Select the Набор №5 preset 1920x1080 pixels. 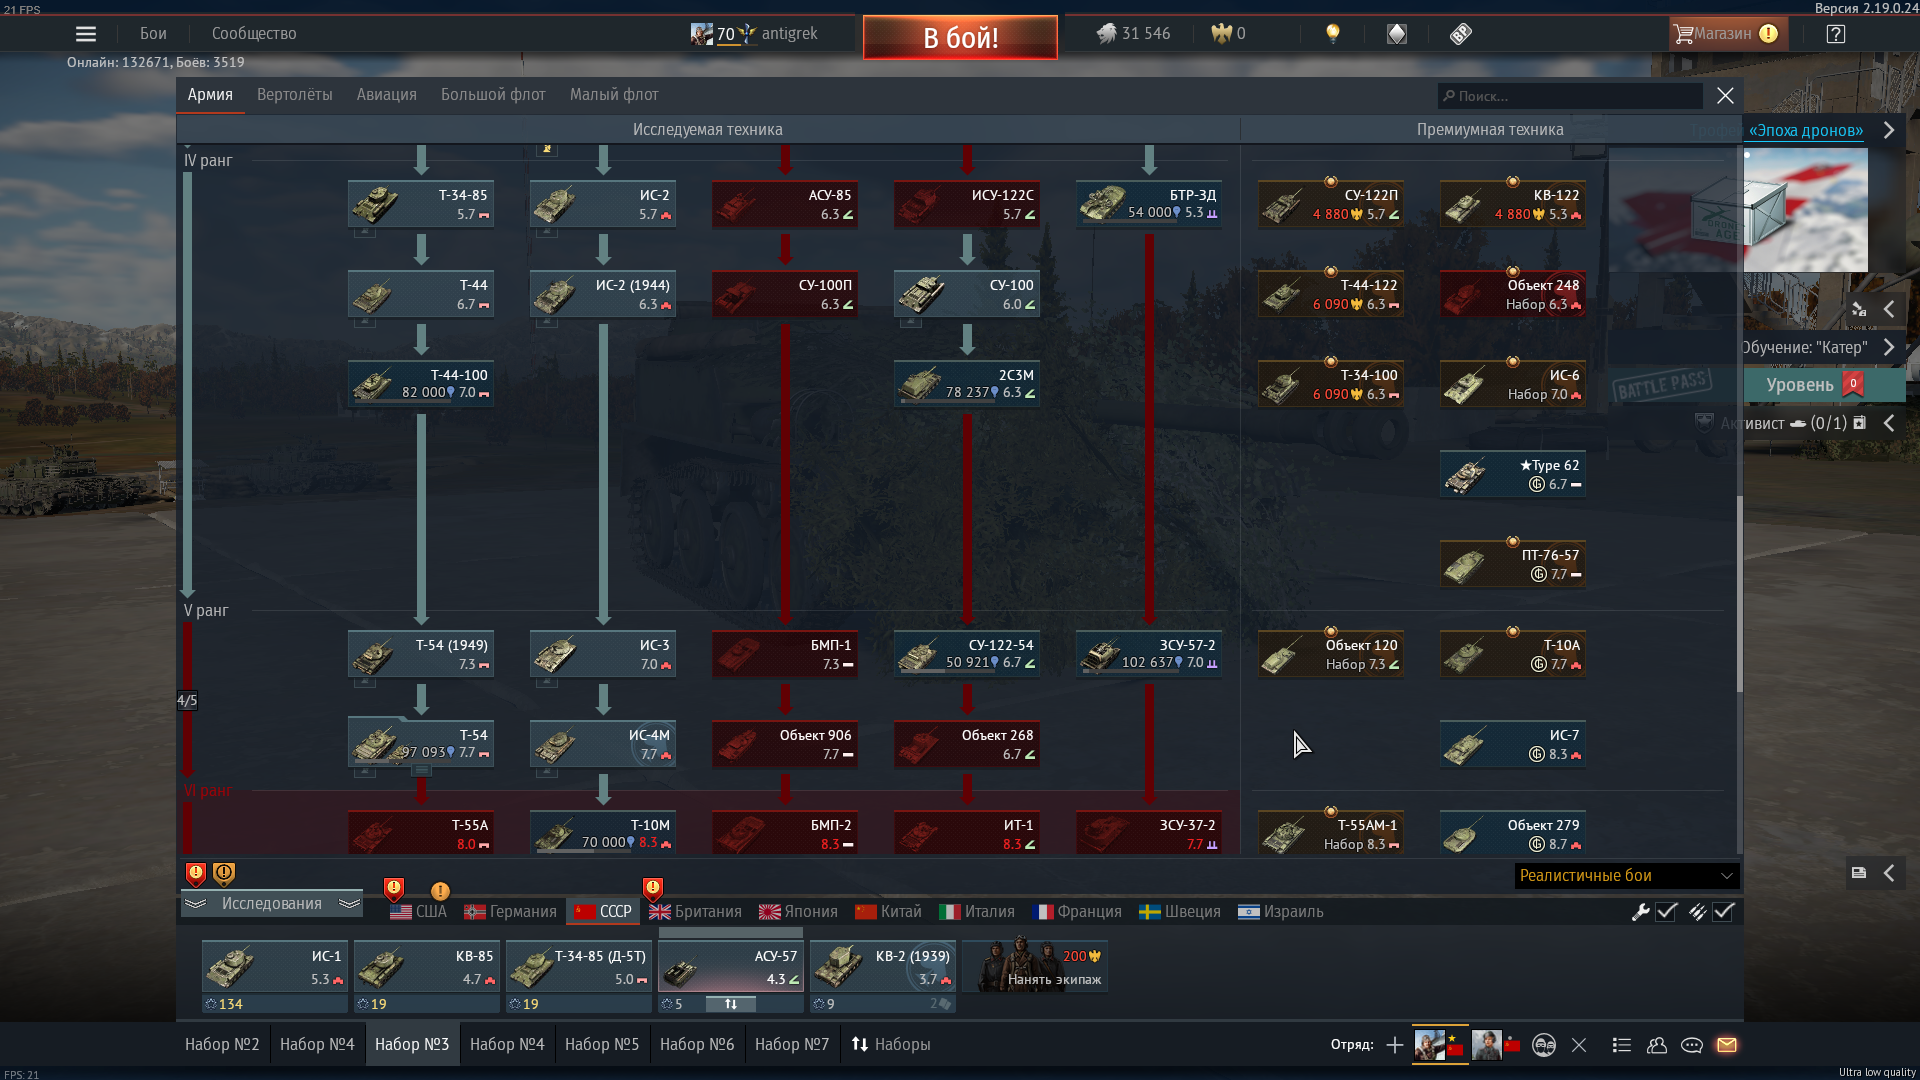602,1045
